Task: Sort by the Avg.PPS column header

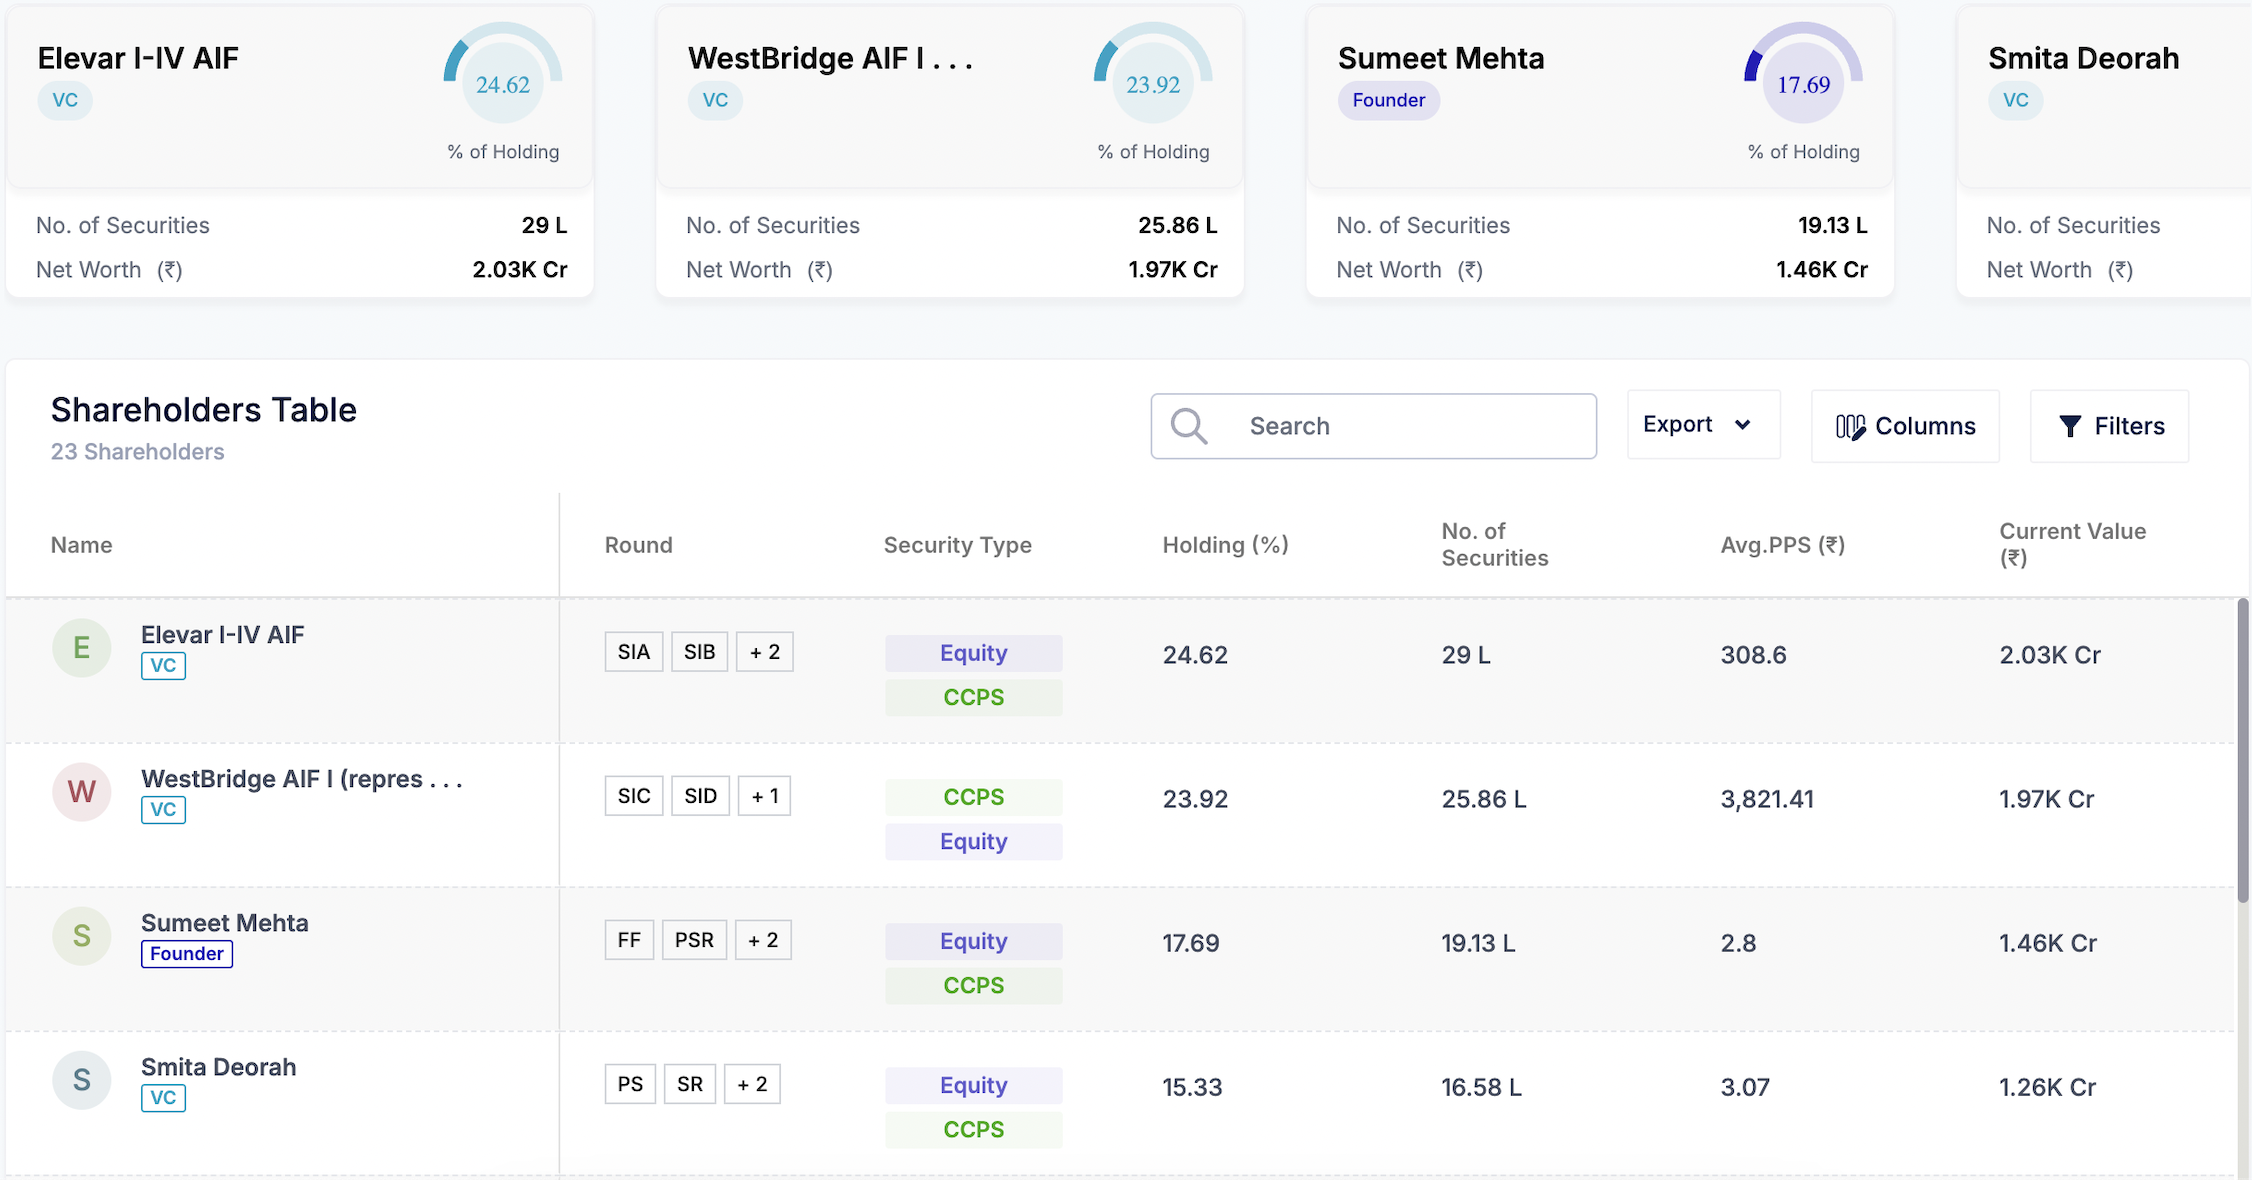Action: point(1782,545)
